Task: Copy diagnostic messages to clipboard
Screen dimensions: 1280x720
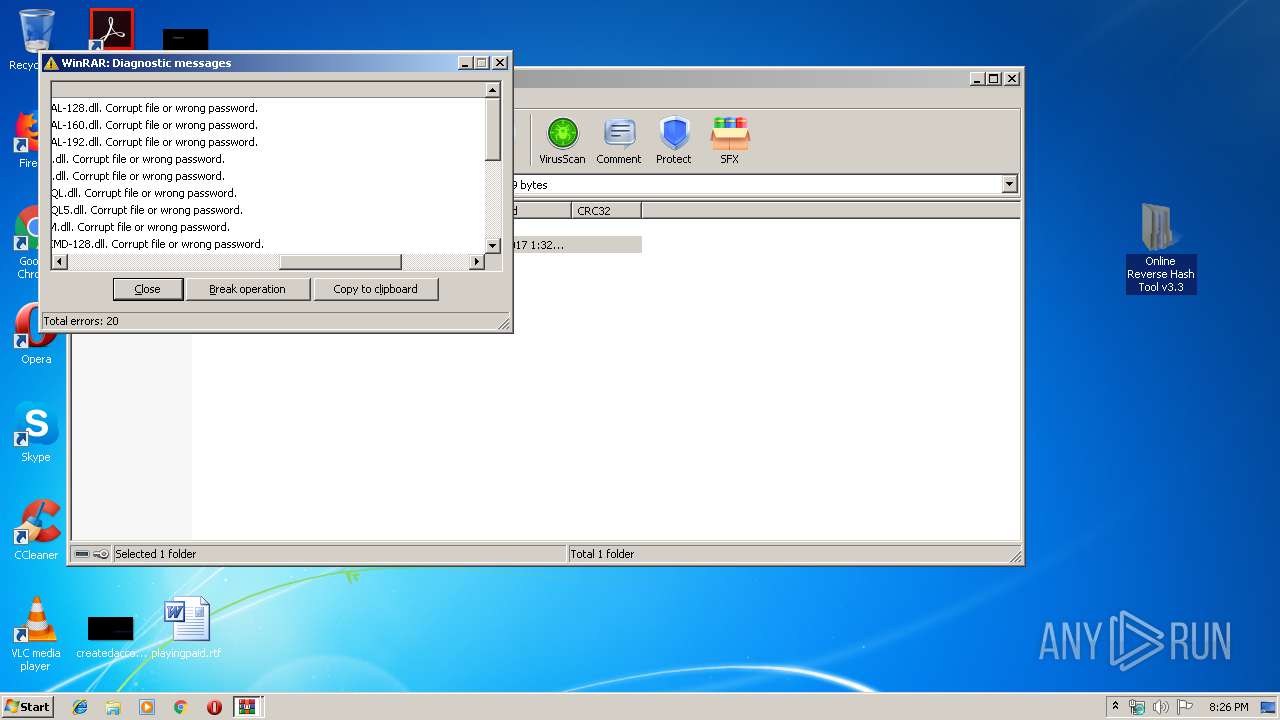Action: click(x=375, y=289)
